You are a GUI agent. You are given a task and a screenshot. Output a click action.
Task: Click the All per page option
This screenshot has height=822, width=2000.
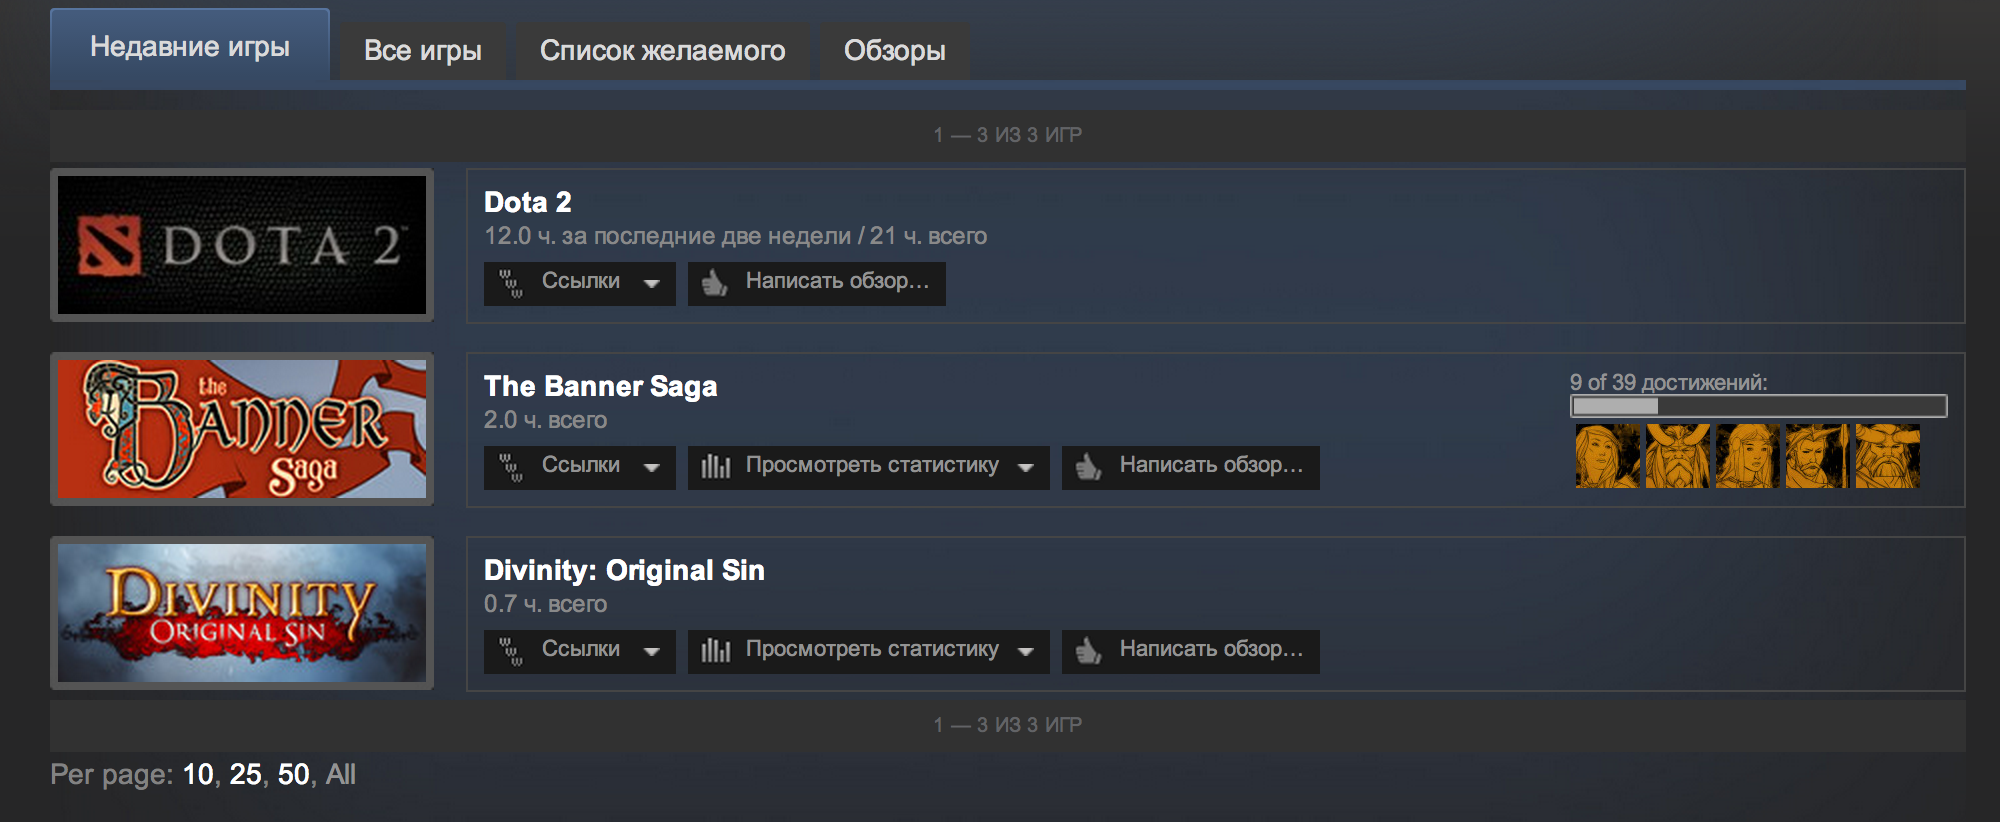tap(341, 774)
